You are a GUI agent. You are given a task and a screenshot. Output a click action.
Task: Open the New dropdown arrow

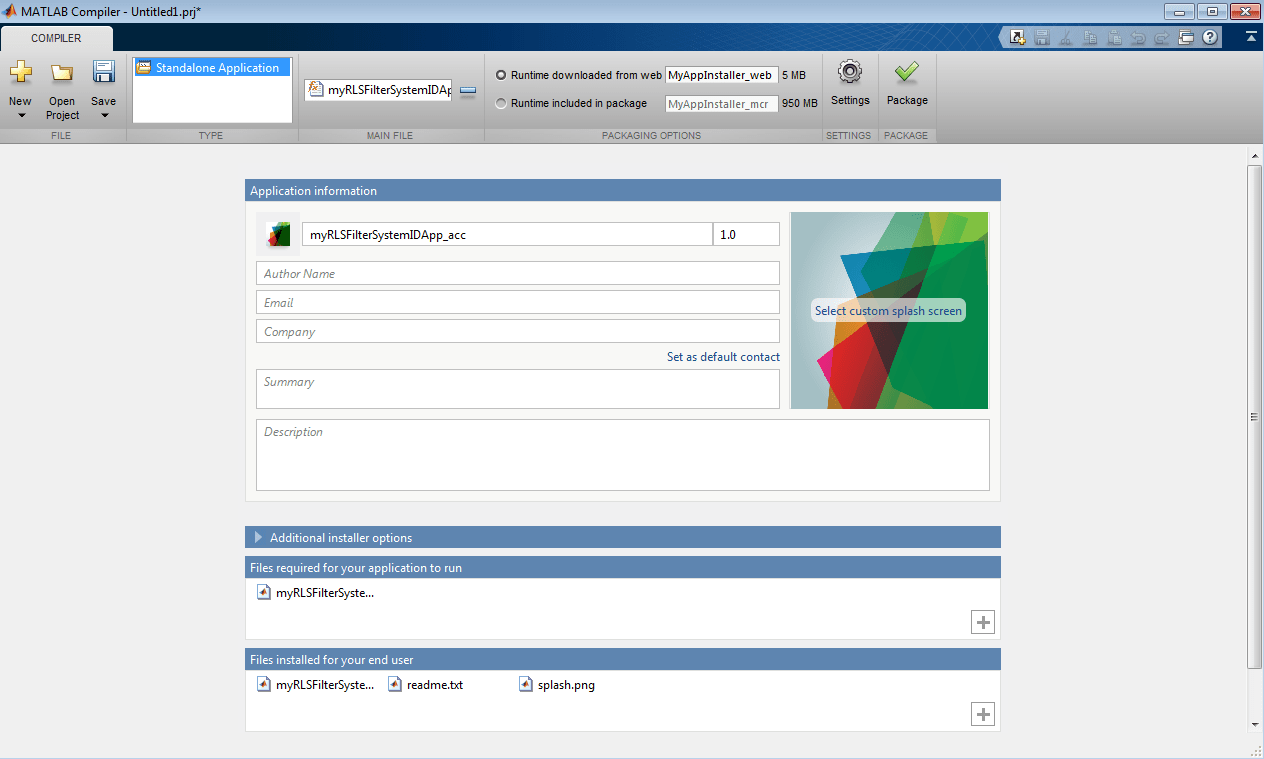coord(20,115)
